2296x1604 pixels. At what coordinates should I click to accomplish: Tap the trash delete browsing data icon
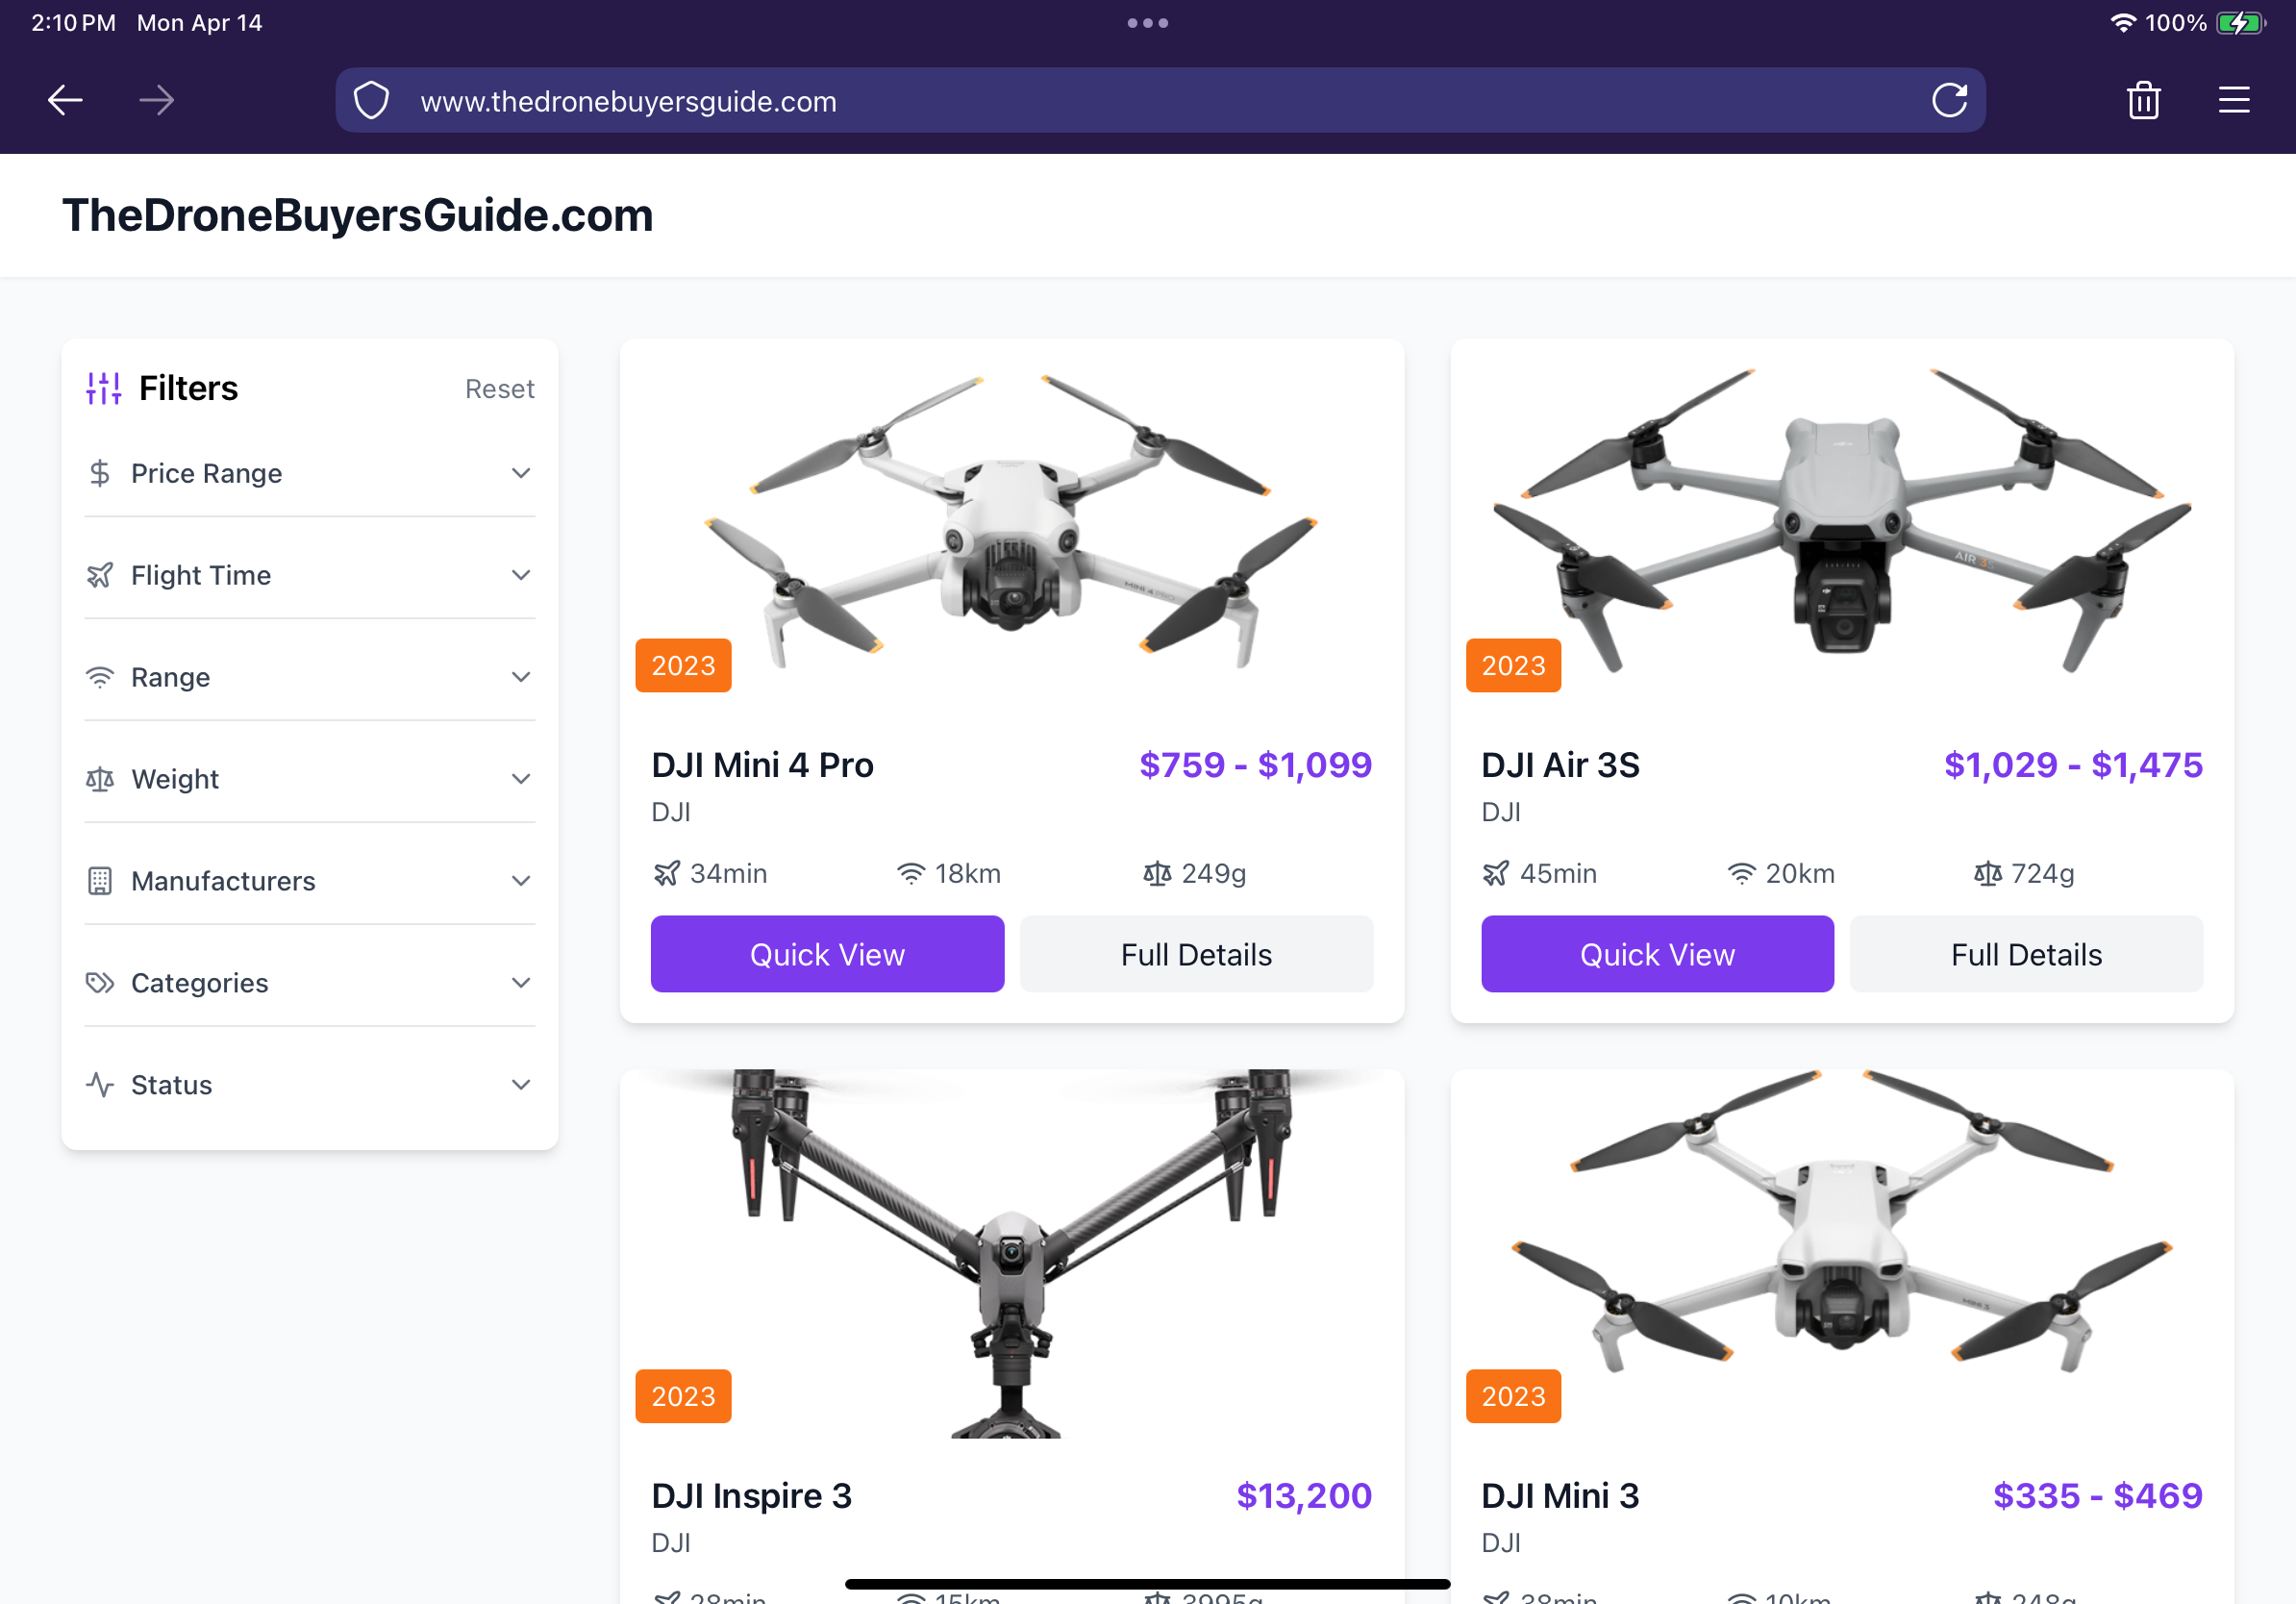coord(2143,100)
